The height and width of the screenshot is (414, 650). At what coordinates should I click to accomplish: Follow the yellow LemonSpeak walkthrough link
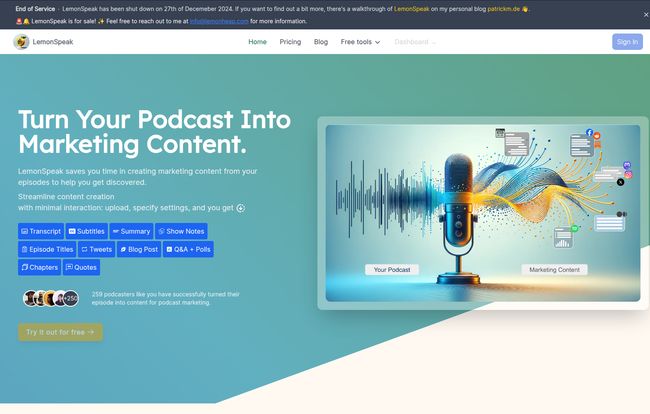(412, 9)
